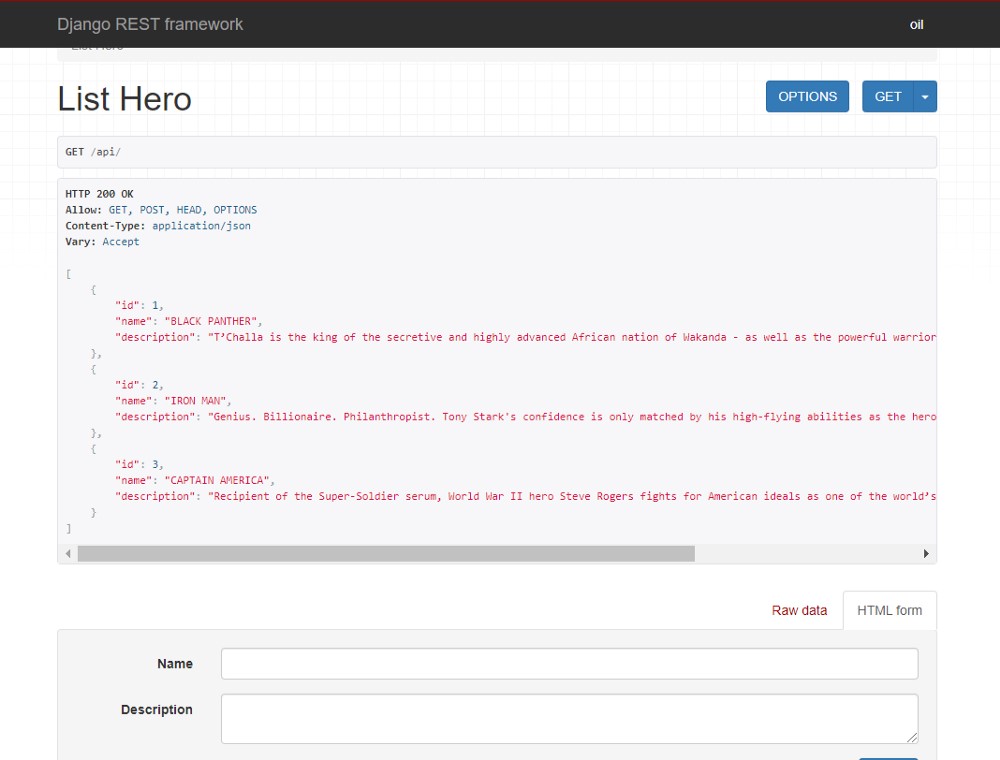Click the left arrow of horizontal scrollbar
The height and width of the screenshot is (760, 1000).
(x=68, y=553)
